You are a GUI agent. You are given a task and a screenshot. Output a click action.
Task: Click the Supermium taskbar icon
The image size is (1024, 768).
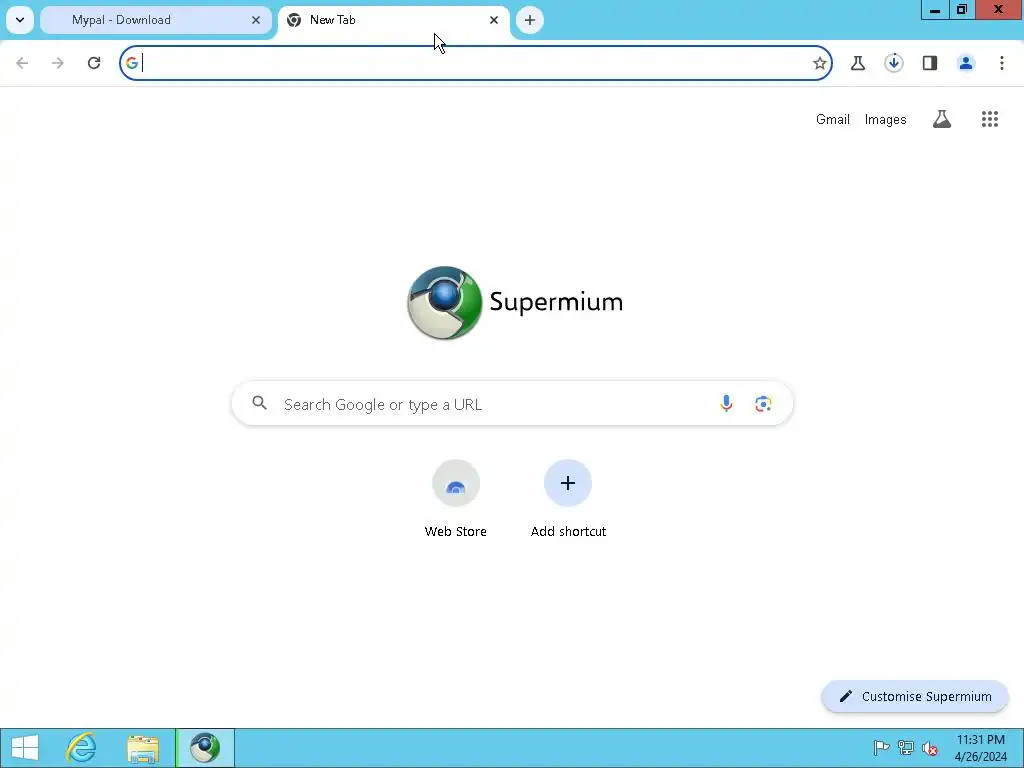point(205,748)
